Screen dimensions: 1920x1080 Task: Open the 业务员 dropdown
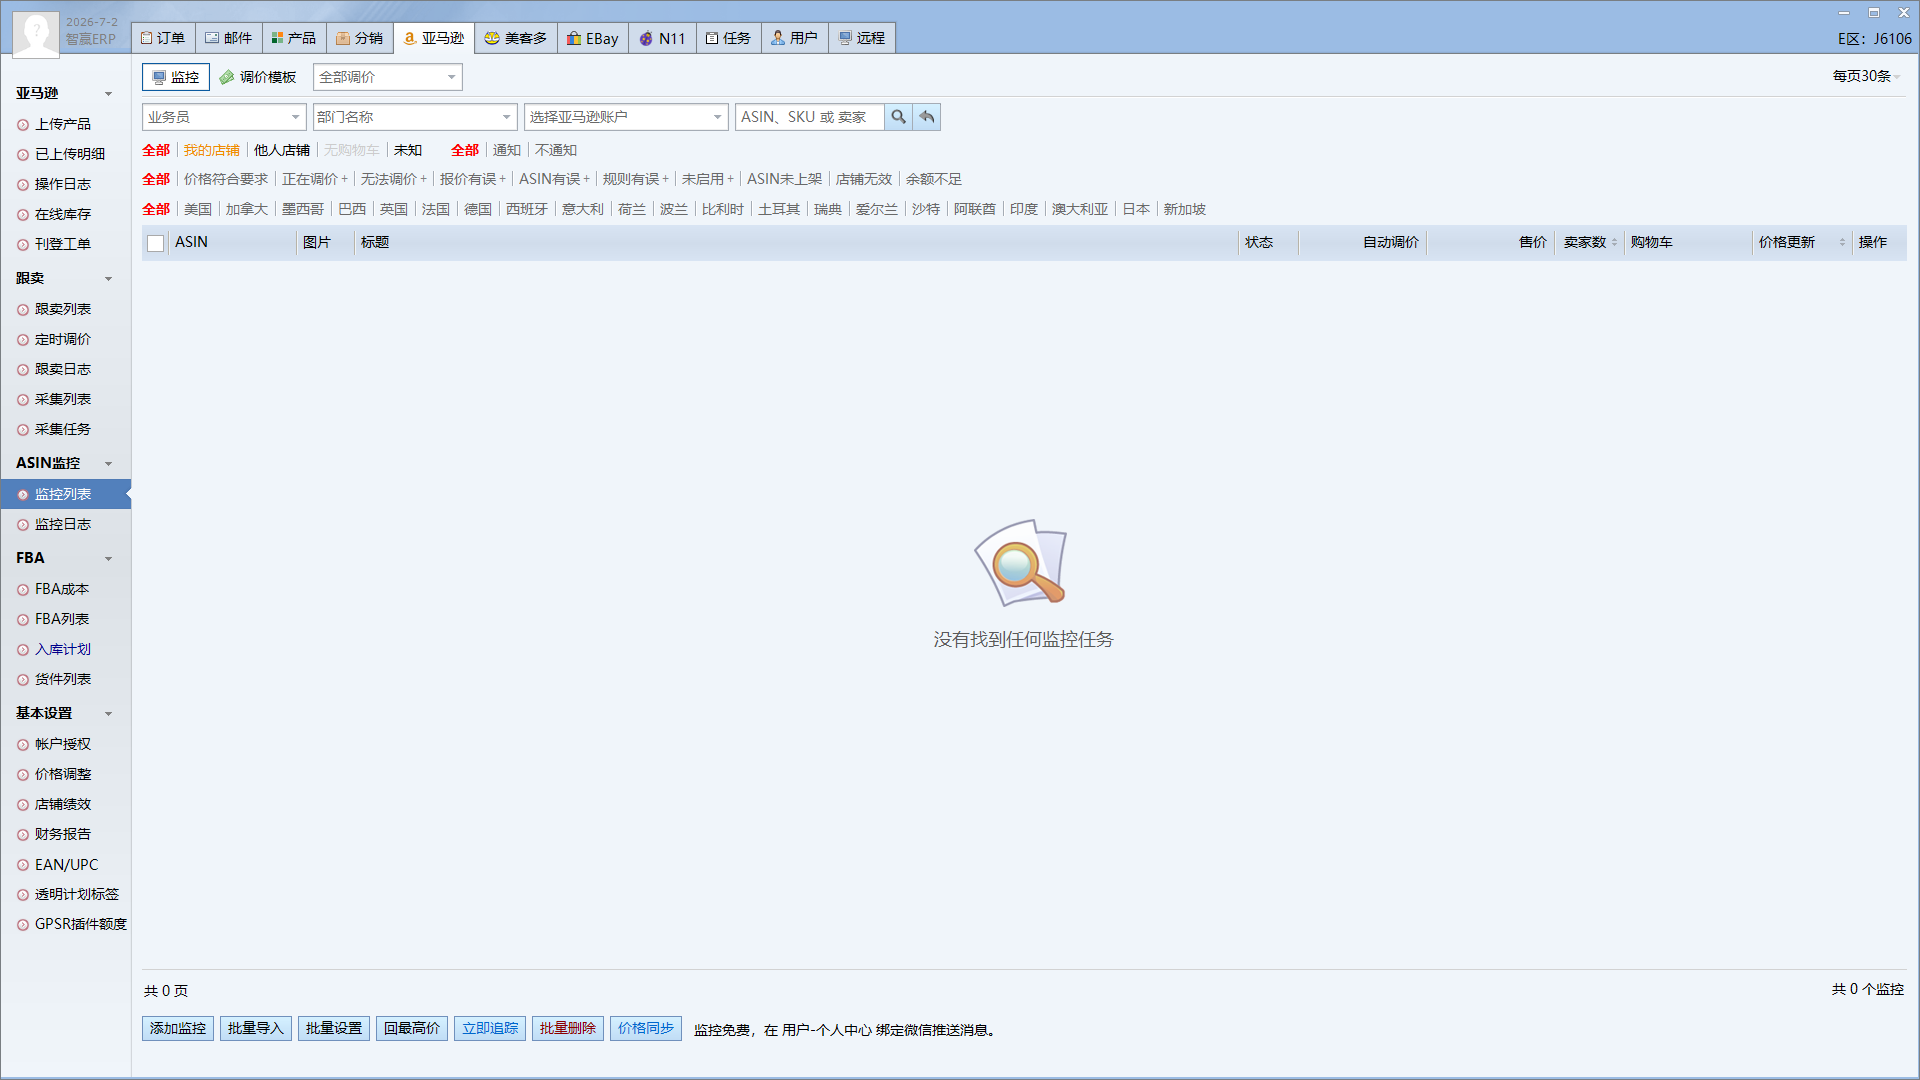224,117
